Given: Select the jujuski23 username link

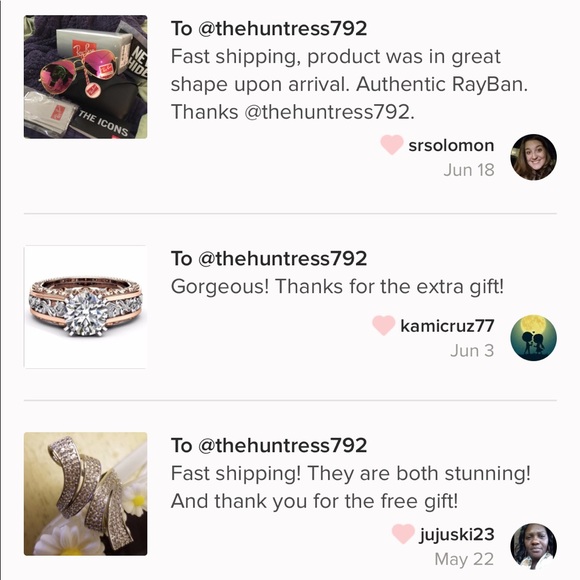Looking at the screenshot, I should [x=457, y=535].
